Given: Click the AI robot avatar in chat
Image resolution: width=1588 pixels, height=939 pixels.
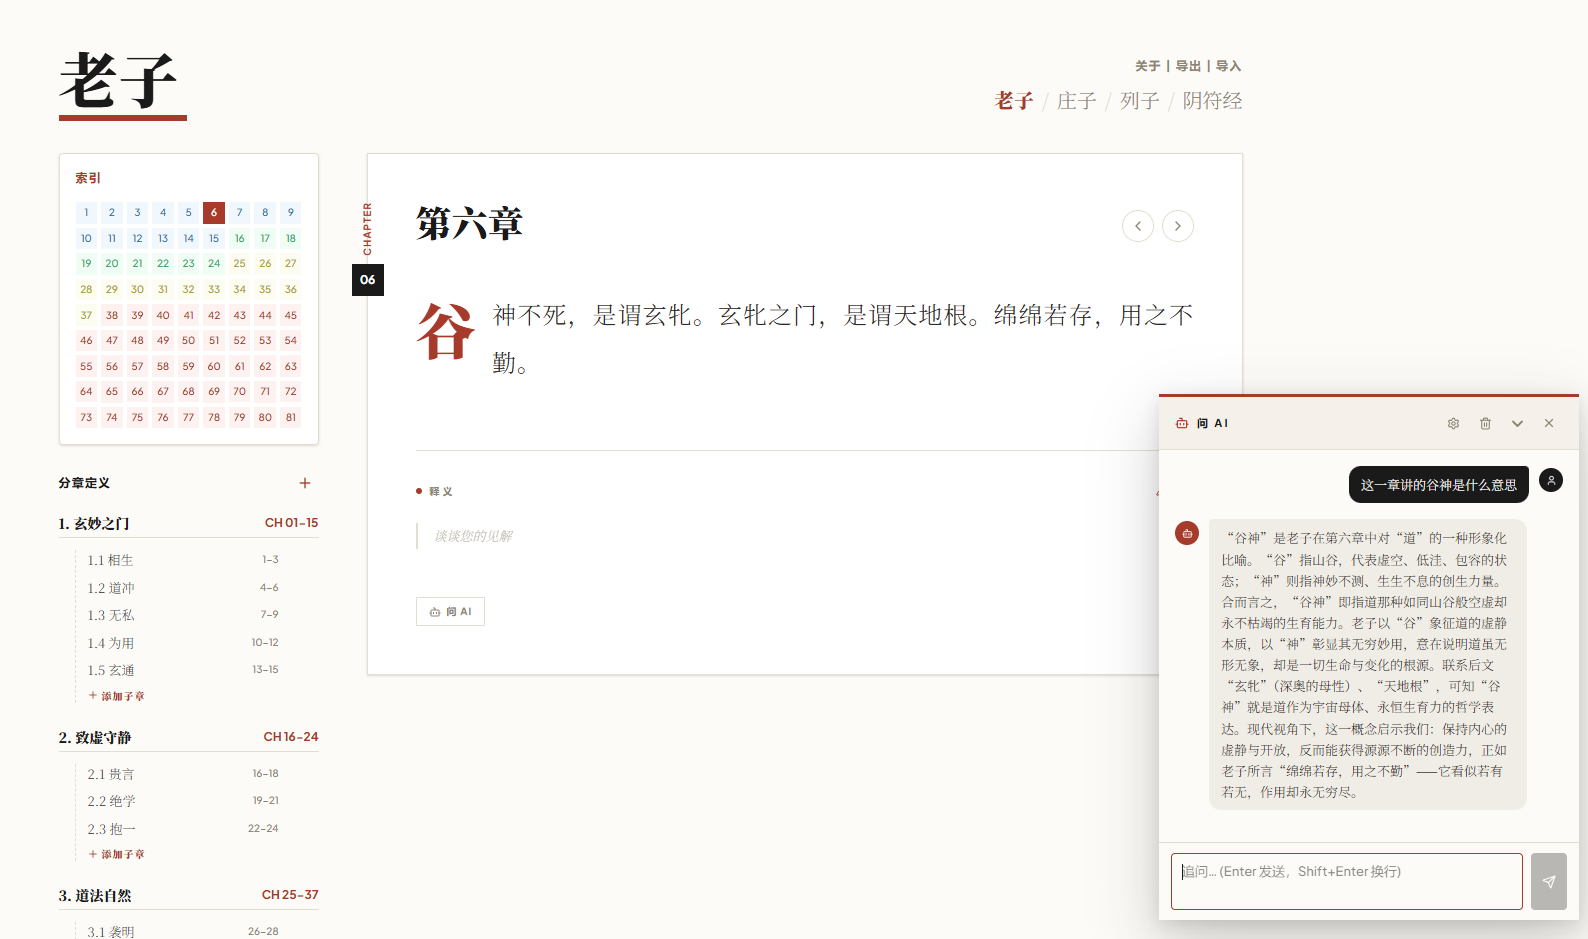Looking at the screenshot, I should [1187, 534].
